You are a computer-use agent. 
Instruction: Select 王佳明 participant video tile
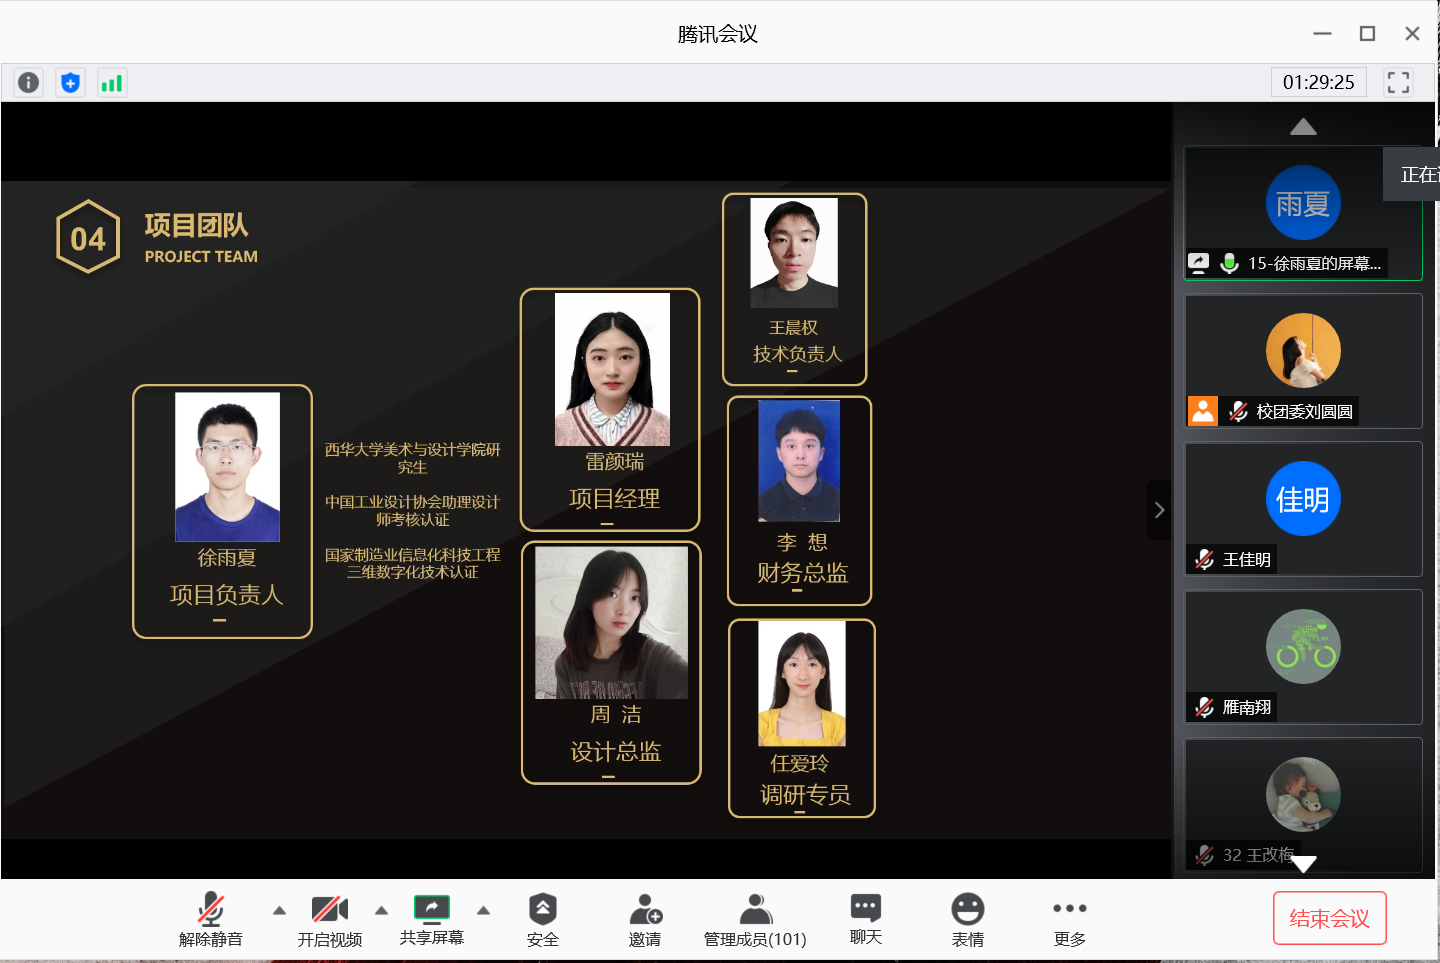tap(1303, 508)
